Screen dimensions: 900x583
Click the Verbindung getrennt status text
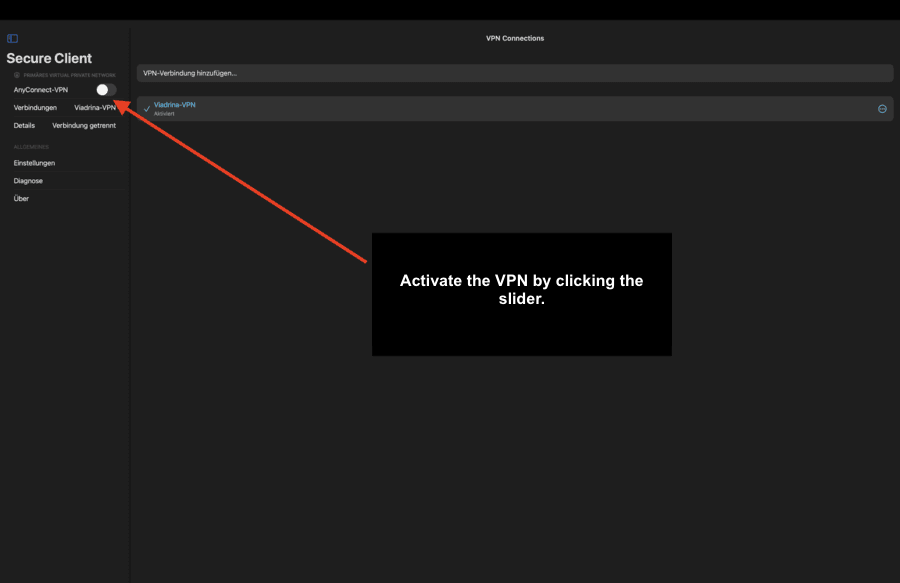pyautogui.click(x=84, y=125)
